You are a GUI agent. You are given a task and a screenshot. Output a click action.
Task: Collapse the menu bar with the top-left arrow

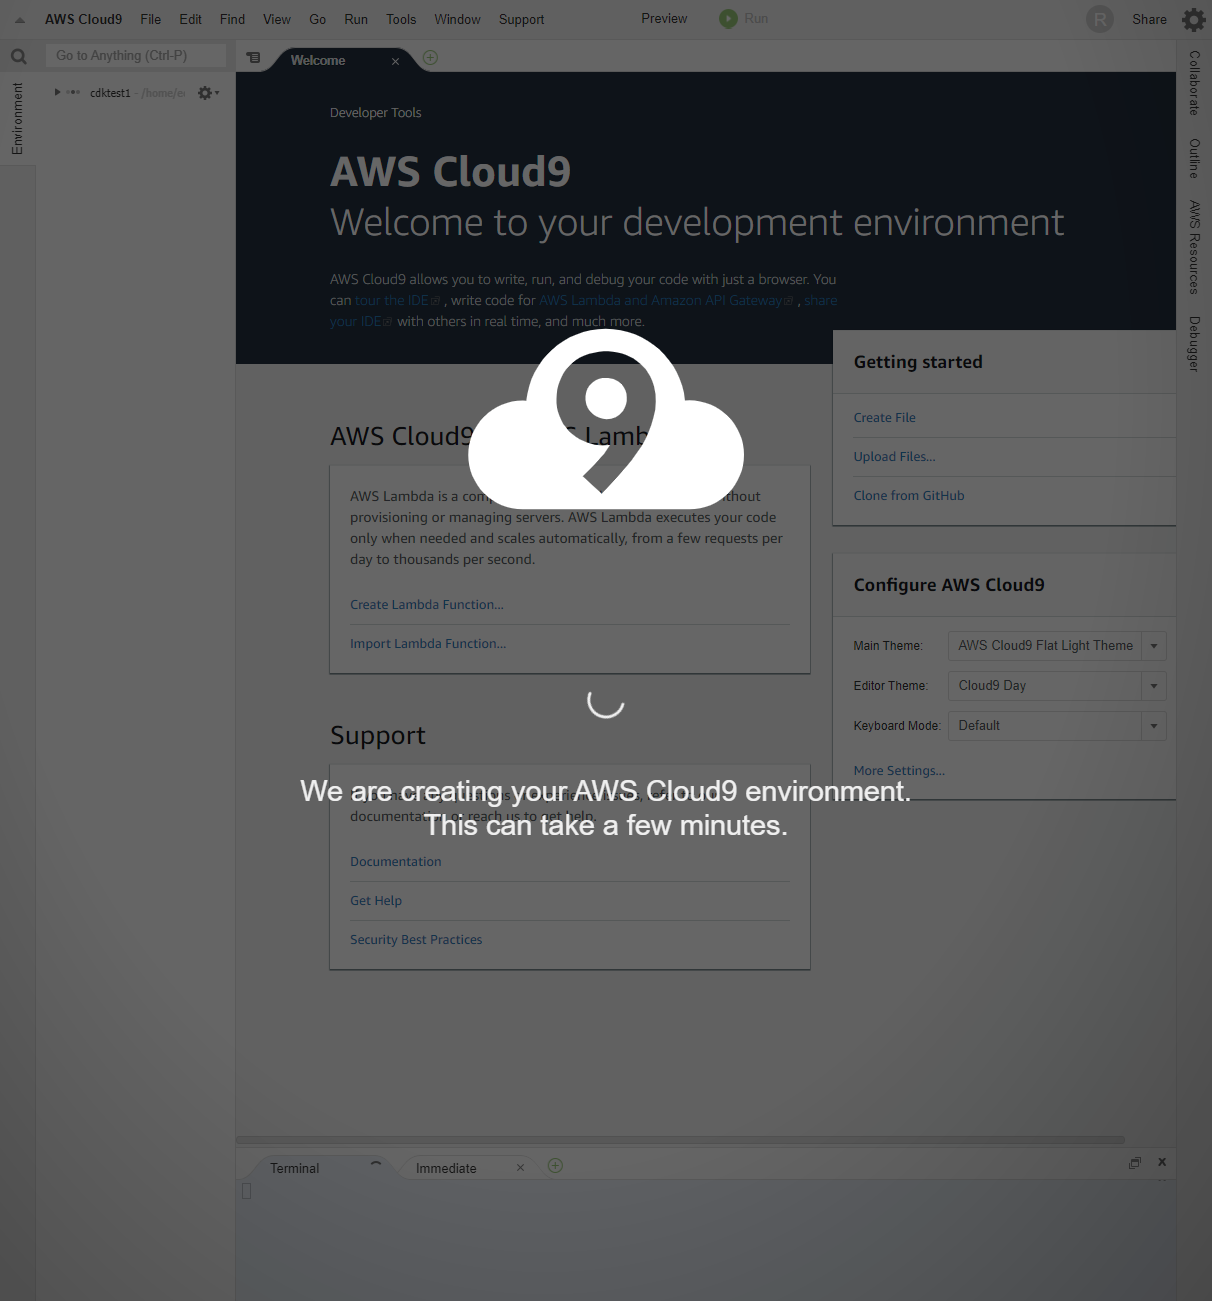pyautogui.click(x=20, y=20)
